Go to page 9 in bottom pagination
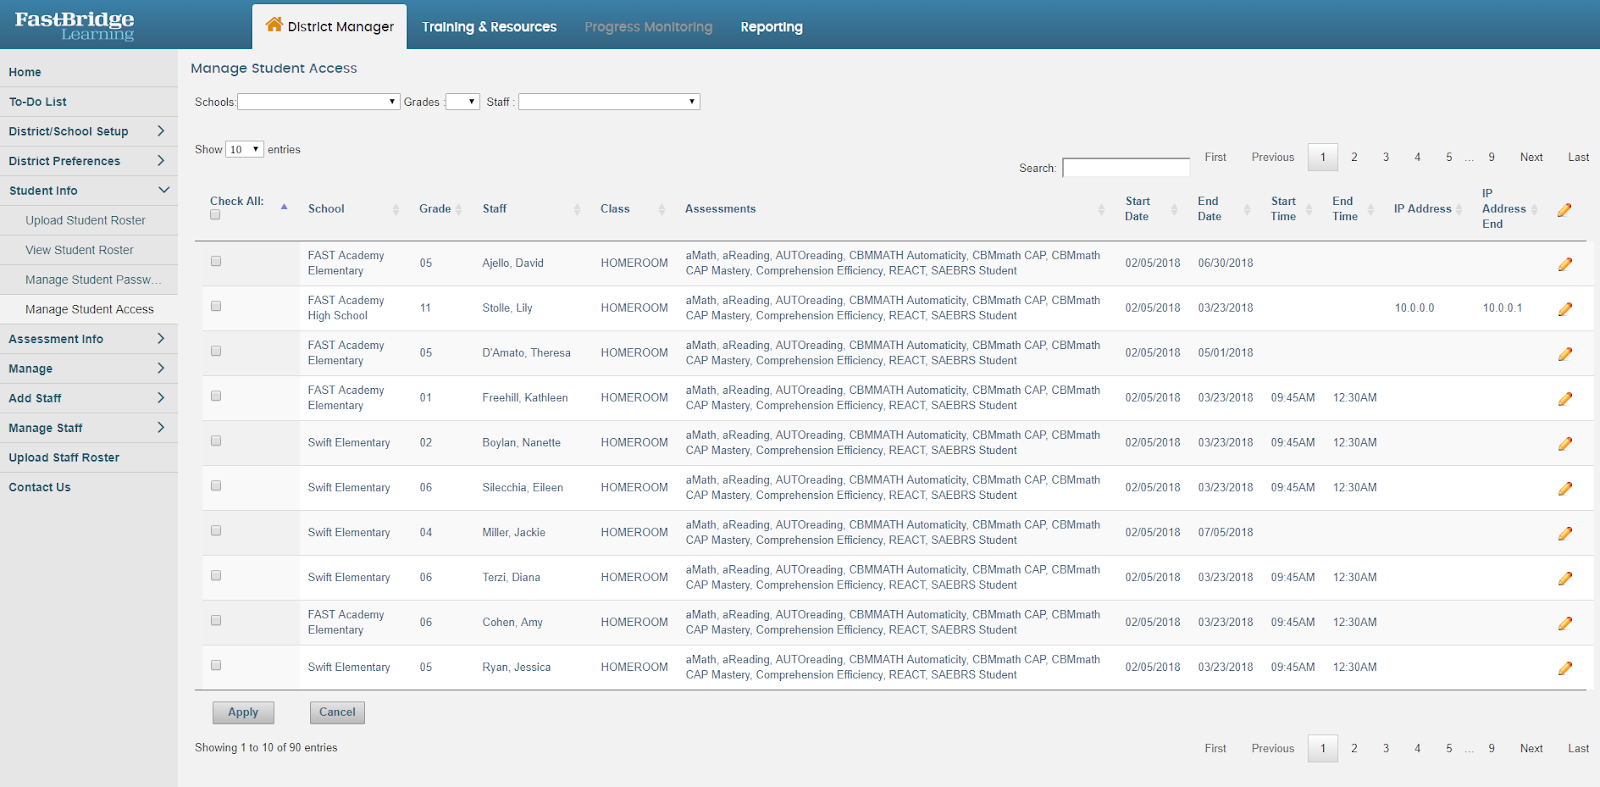 pos(1491,748)
